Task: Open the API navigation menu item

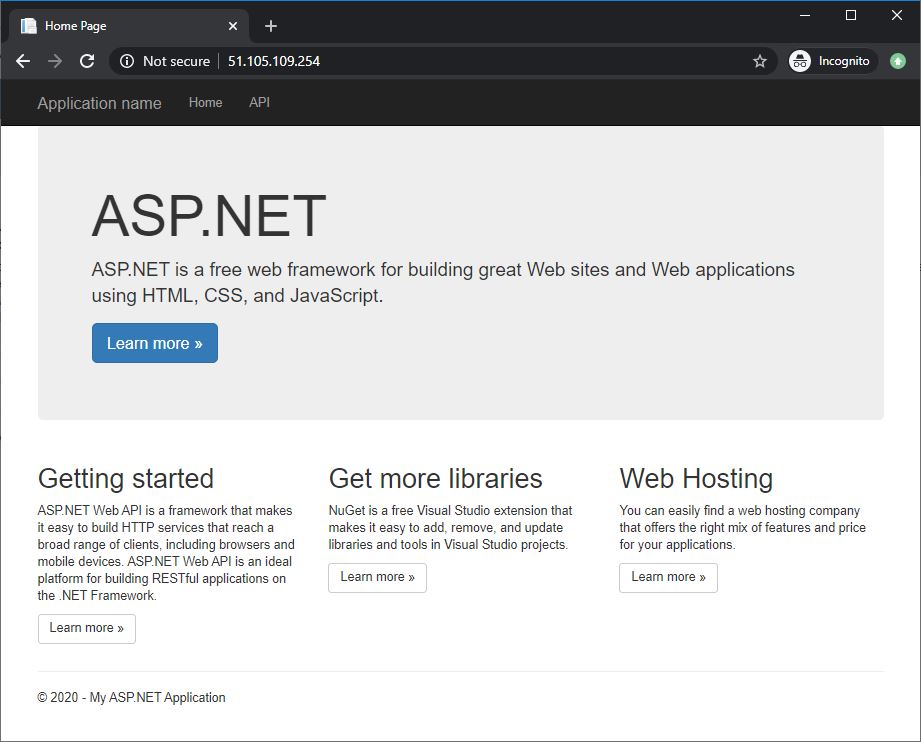Action: (x=259, y=102)
